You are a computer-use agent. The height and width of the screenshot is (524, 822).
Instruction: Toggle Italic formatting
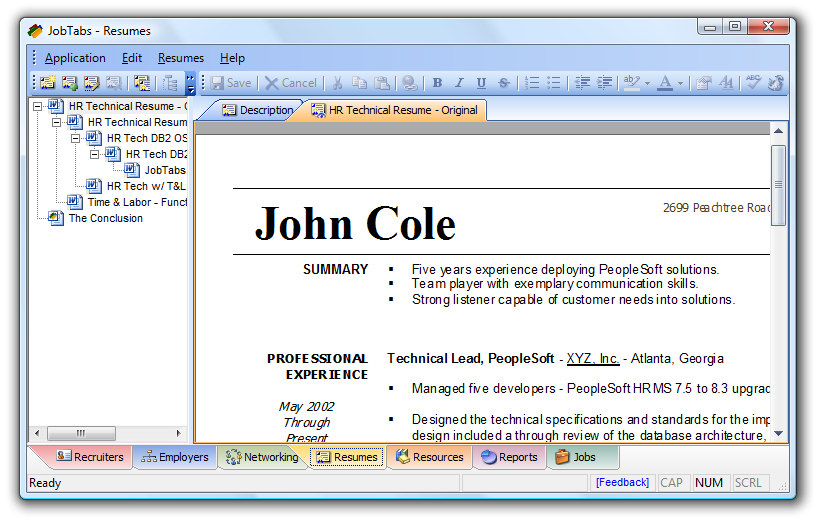tap(459, 83)
